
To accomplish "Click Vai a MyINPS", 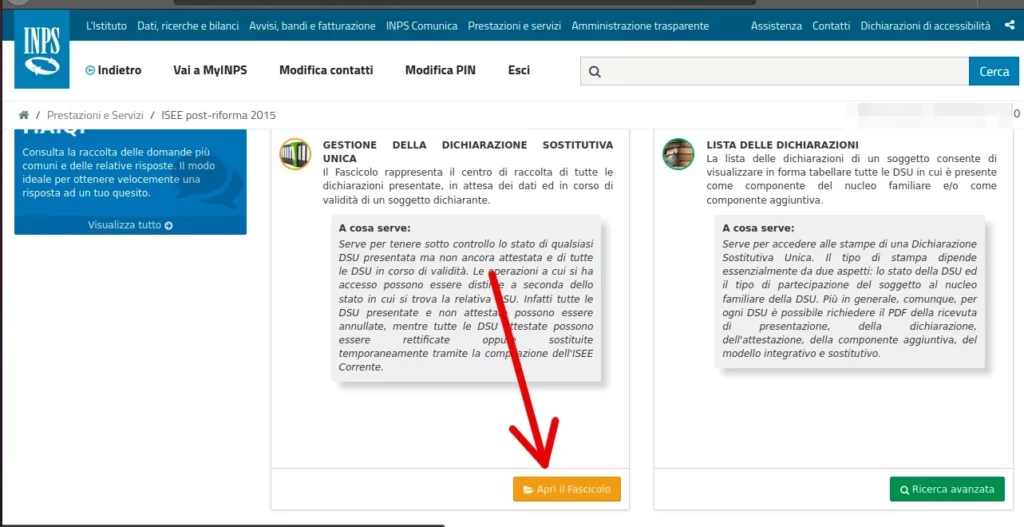I will pyautogui.click(x=210, y=71).
